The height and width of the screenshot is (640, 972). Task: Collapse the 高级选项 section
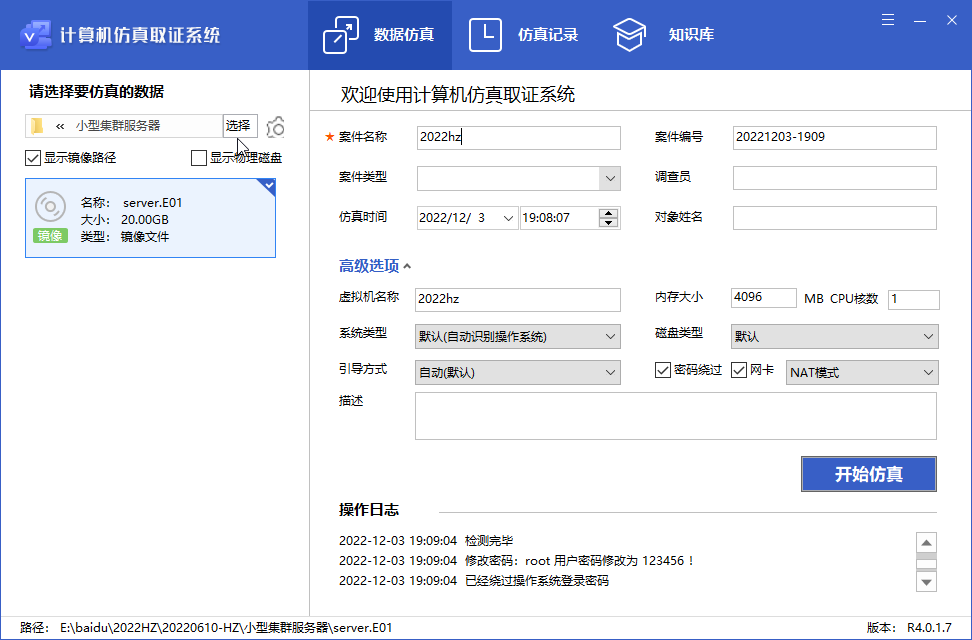[374, 266]
